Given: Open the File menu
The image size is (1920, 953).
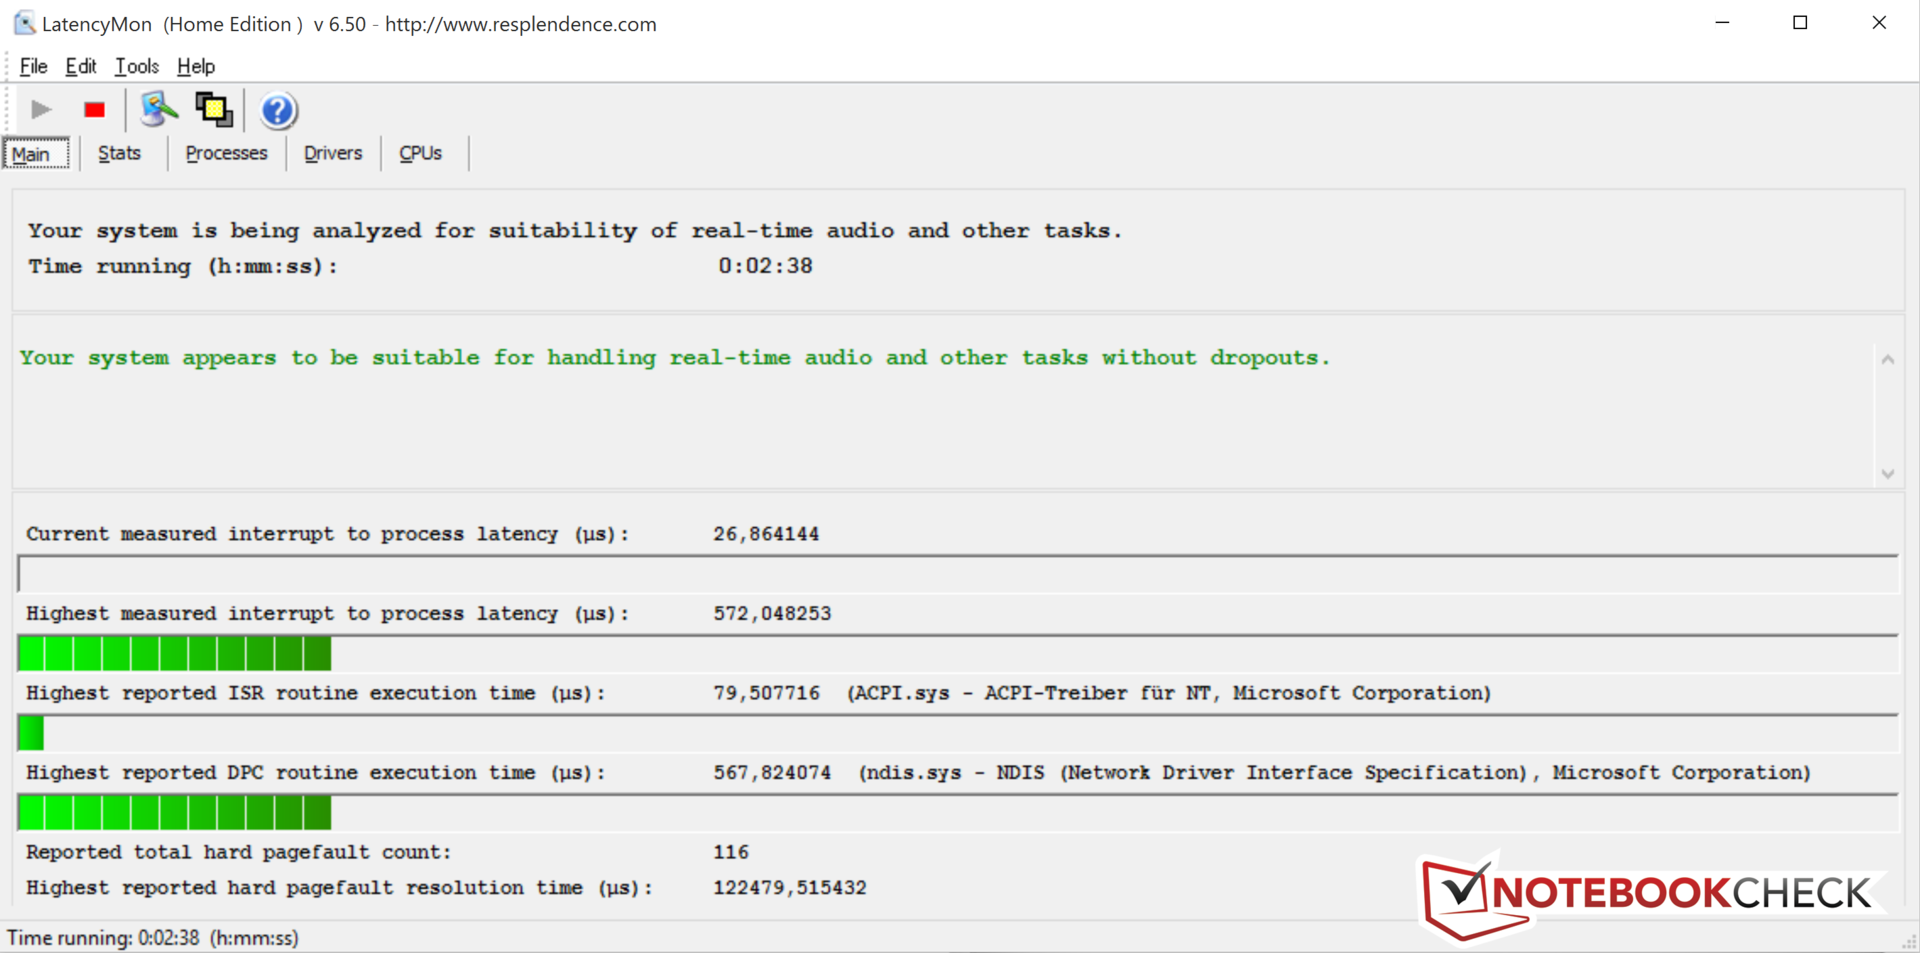Looking at the screenshot, I should [33, 66].
